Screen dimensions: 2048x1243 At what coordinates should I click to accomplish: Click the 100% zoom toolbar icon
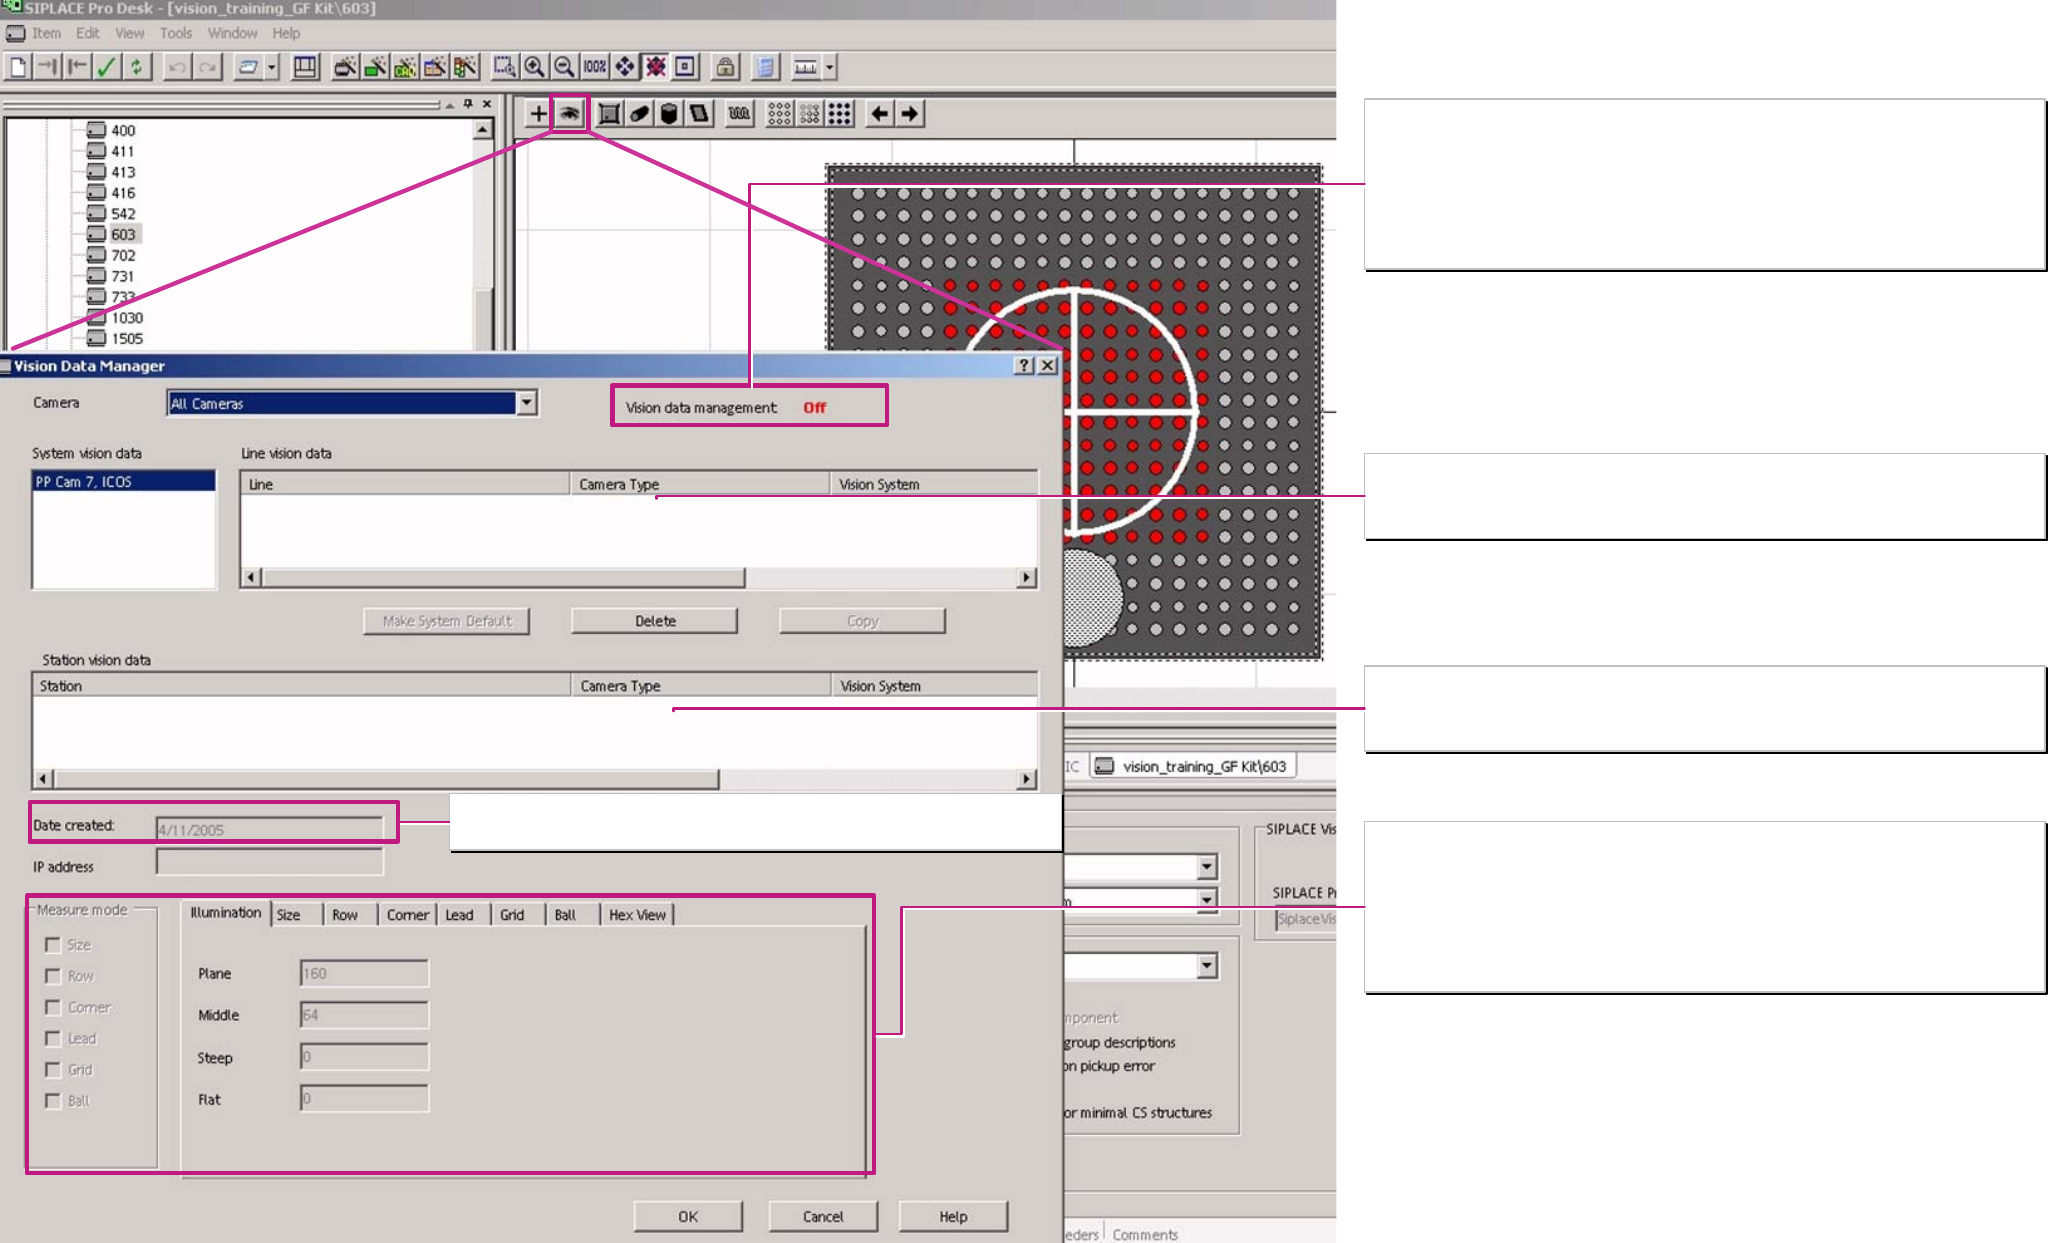click(594, 67)
